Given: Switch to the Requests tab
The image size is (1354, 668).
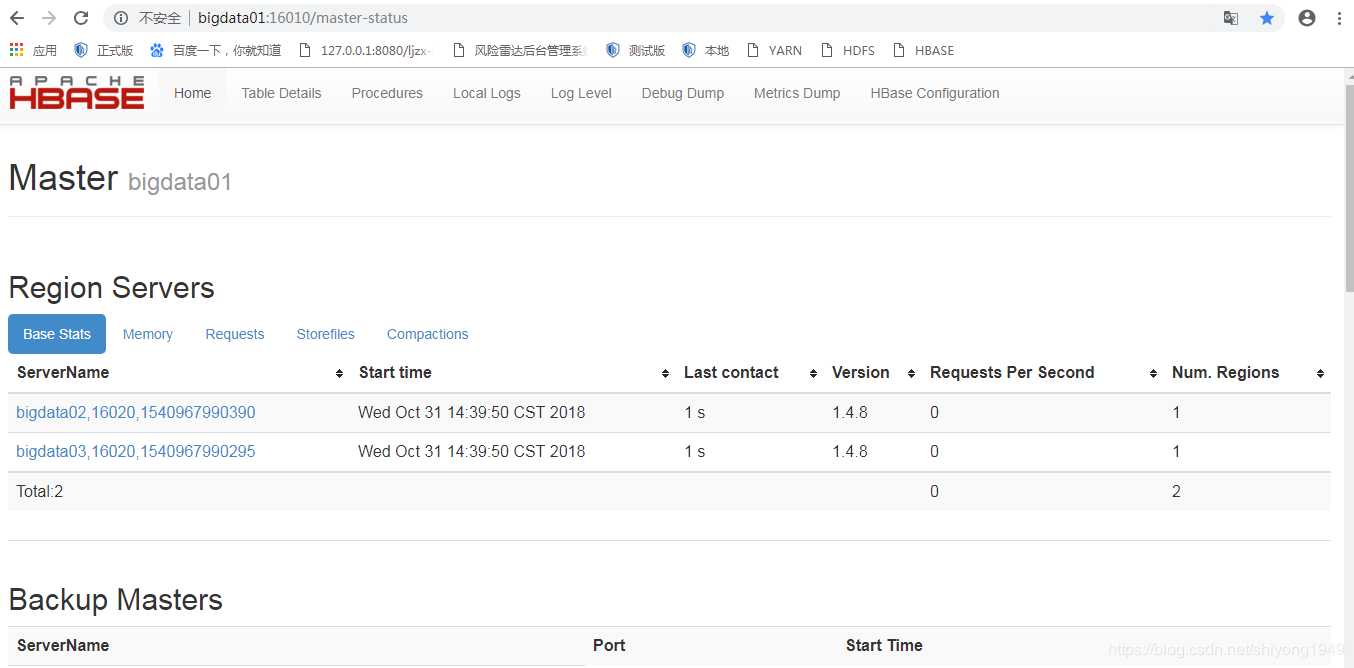Looking at the screenshot, I should tap(235, 334).
